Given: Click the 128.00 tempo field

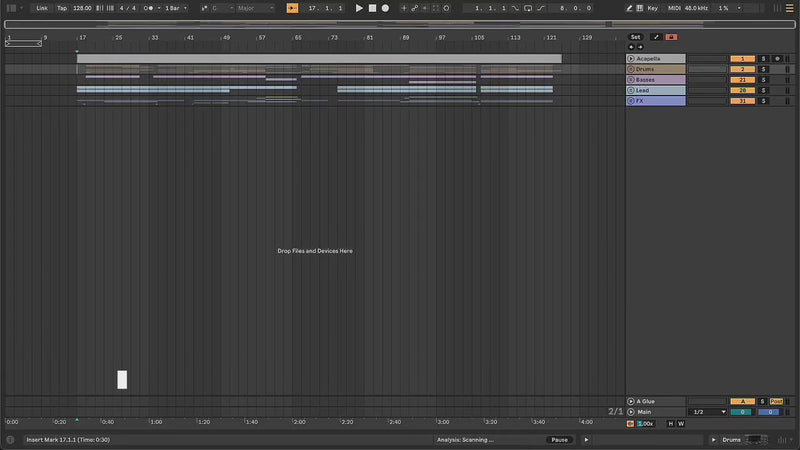Looking at the screenshot, I should (82, 8).
